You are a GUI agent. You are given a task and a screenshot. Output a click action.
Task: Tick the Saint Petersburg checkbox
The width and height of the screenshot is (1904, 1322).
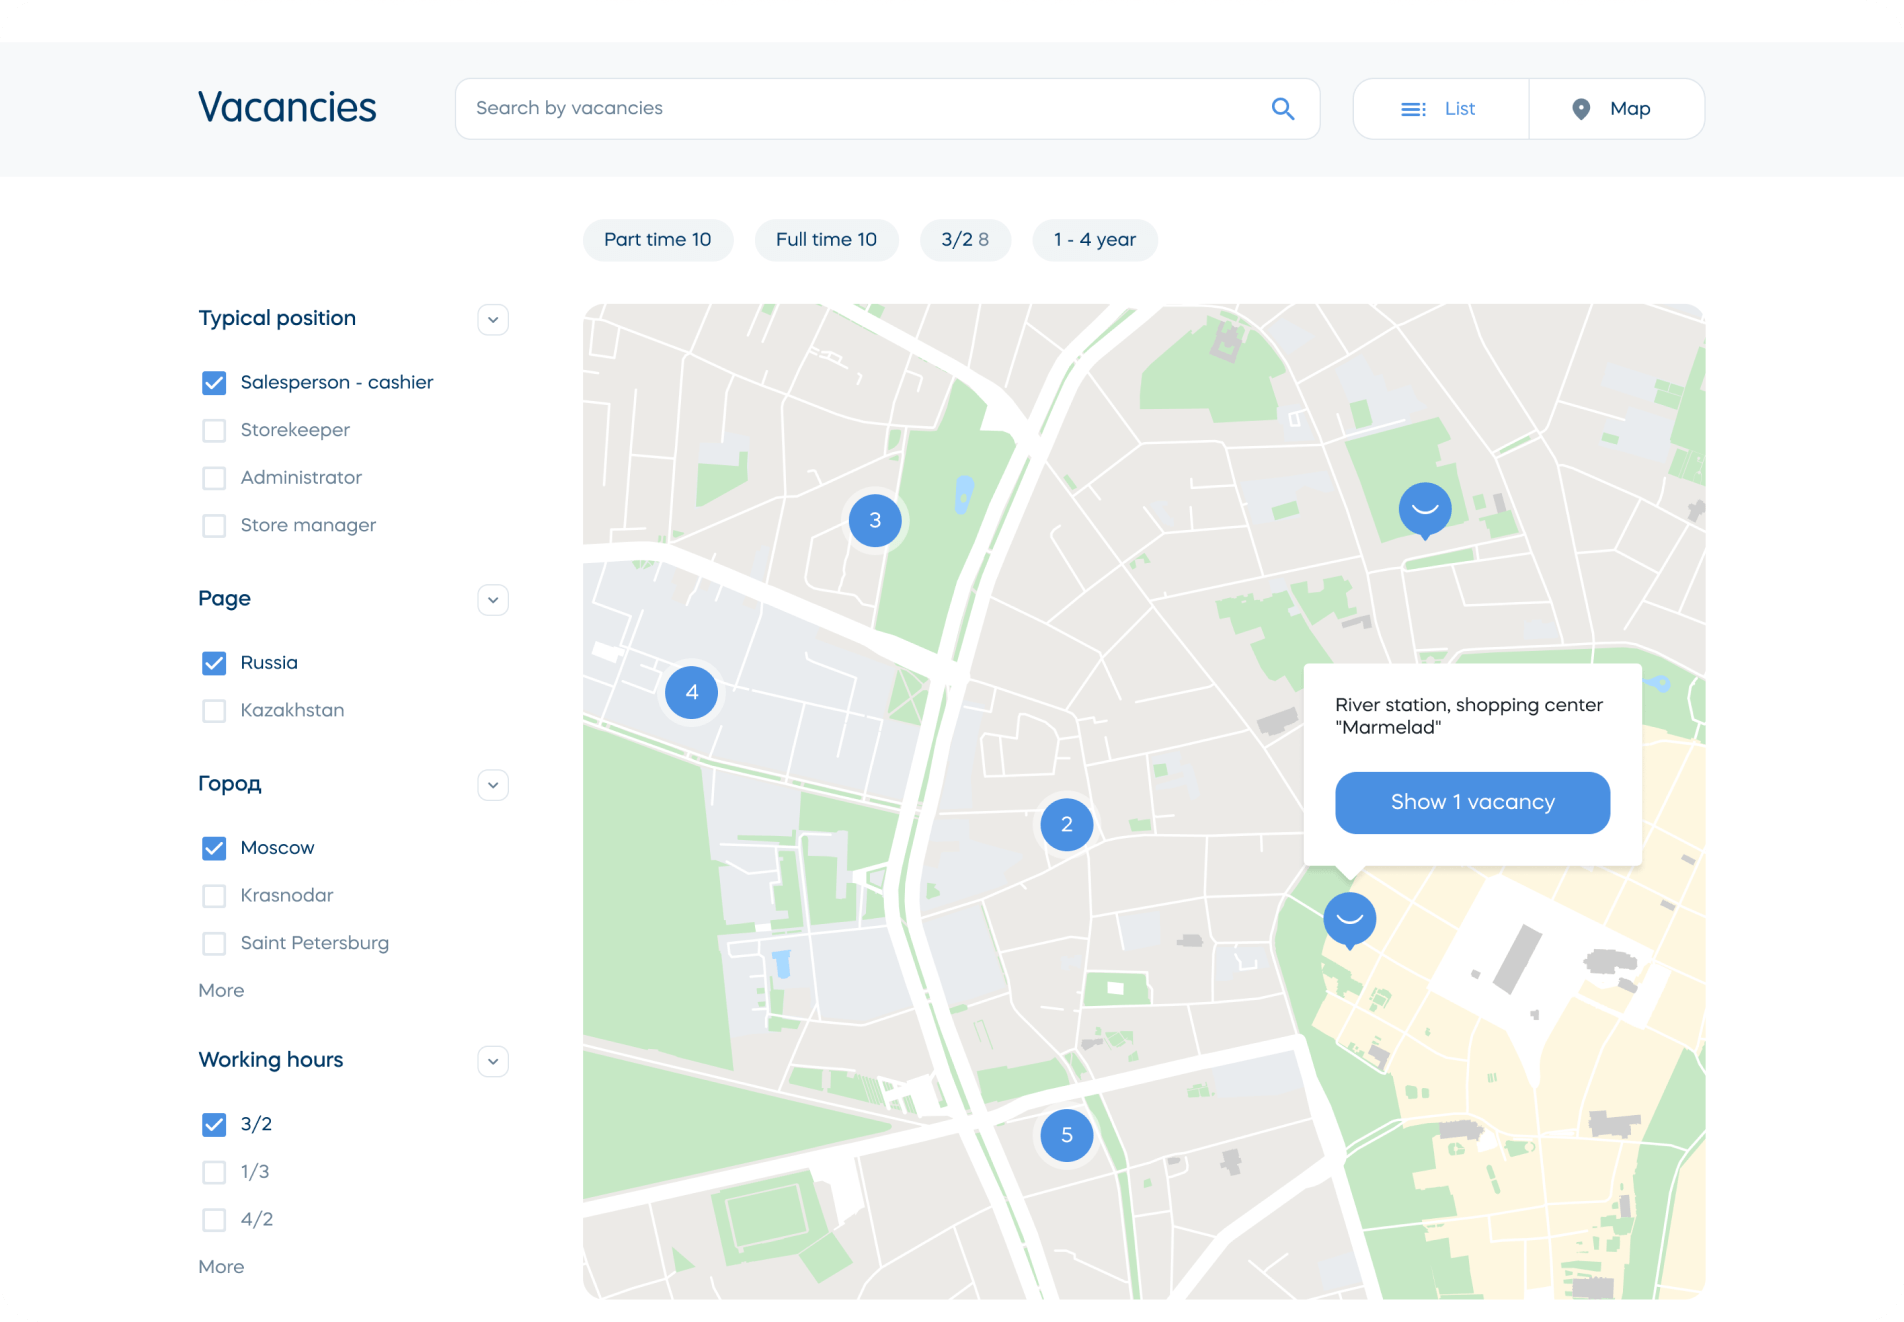tap(214, 943)
